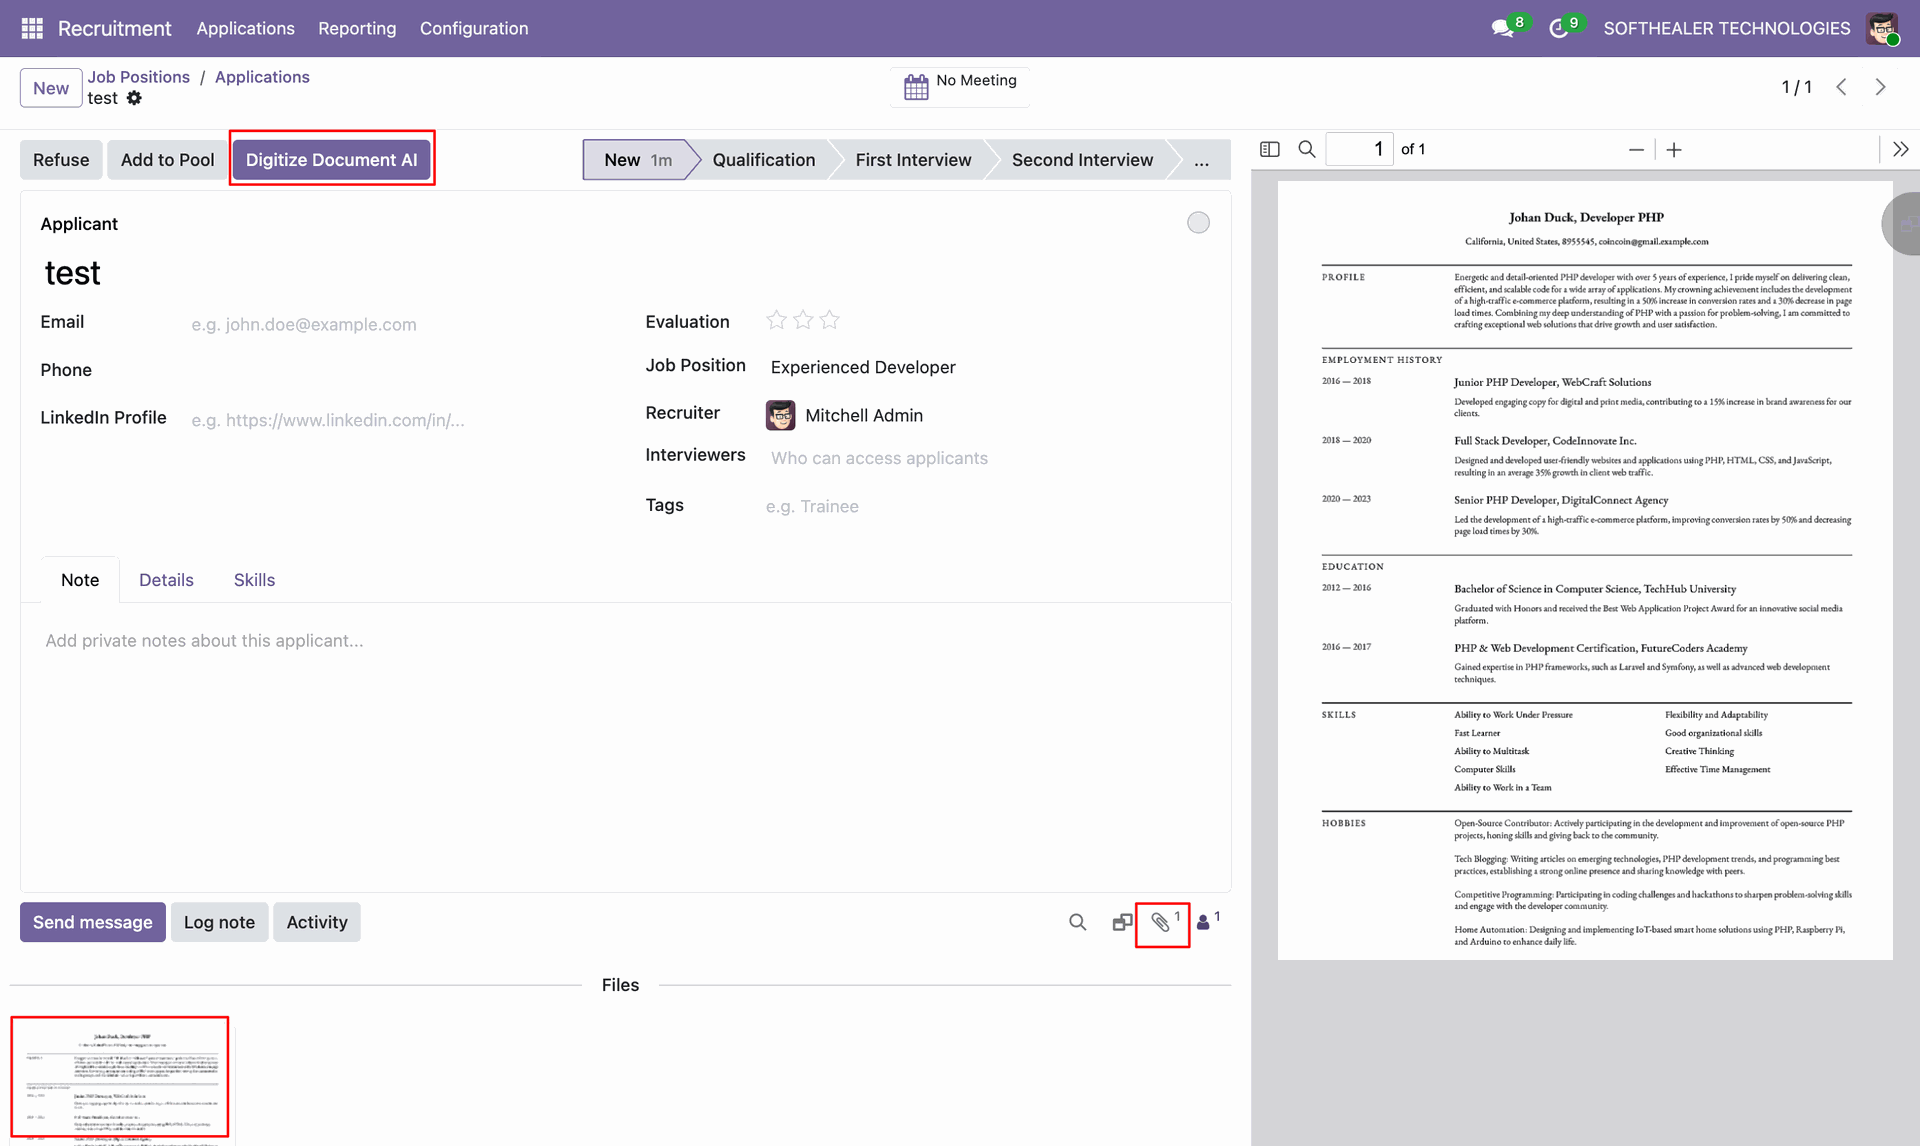The image size is (1920, 1146).
Task: Click the Job Positions breadcrumb link
Action: [138, 77]
